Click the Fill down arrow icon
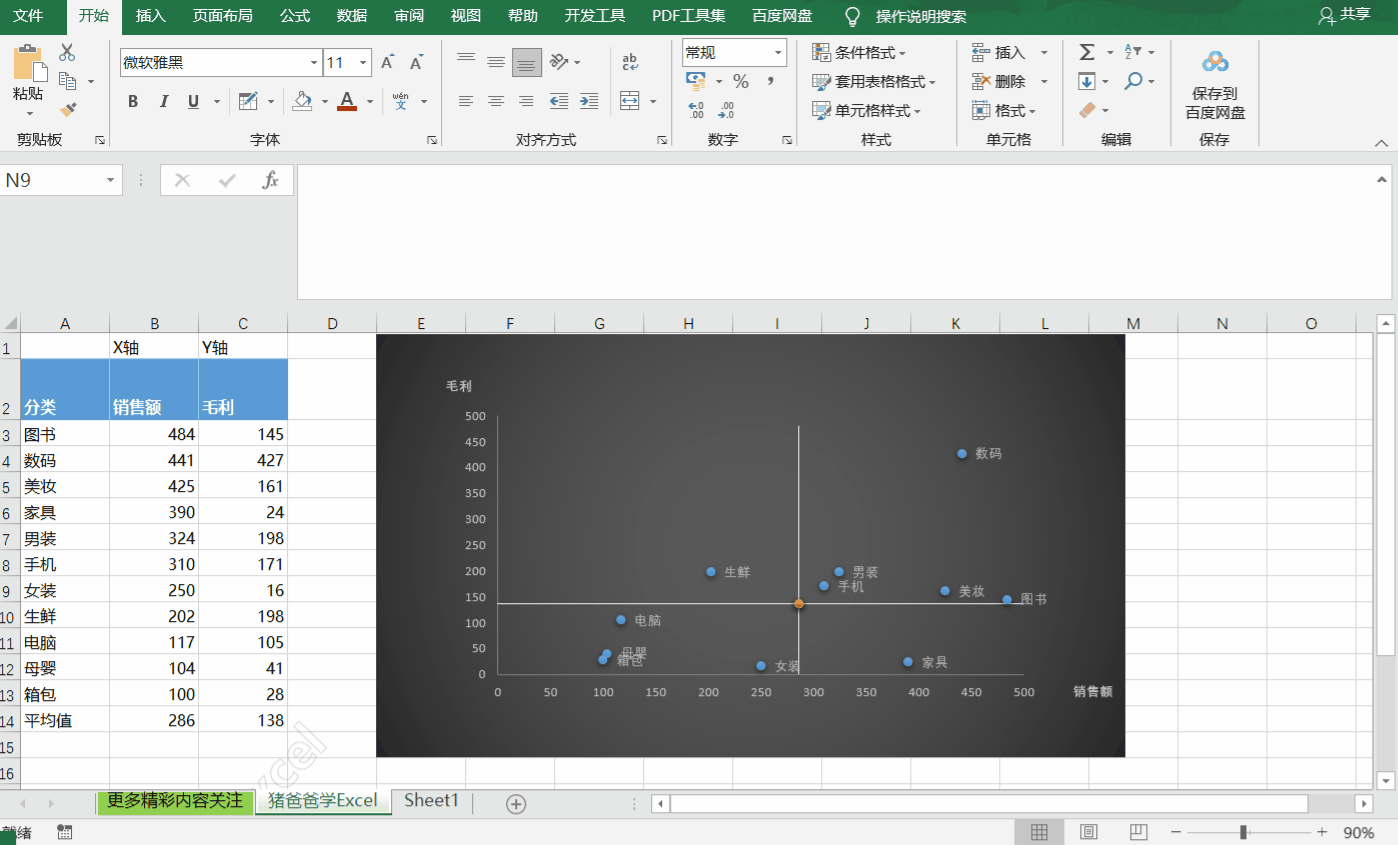Screen dimensions: 1398x845 1087,81
